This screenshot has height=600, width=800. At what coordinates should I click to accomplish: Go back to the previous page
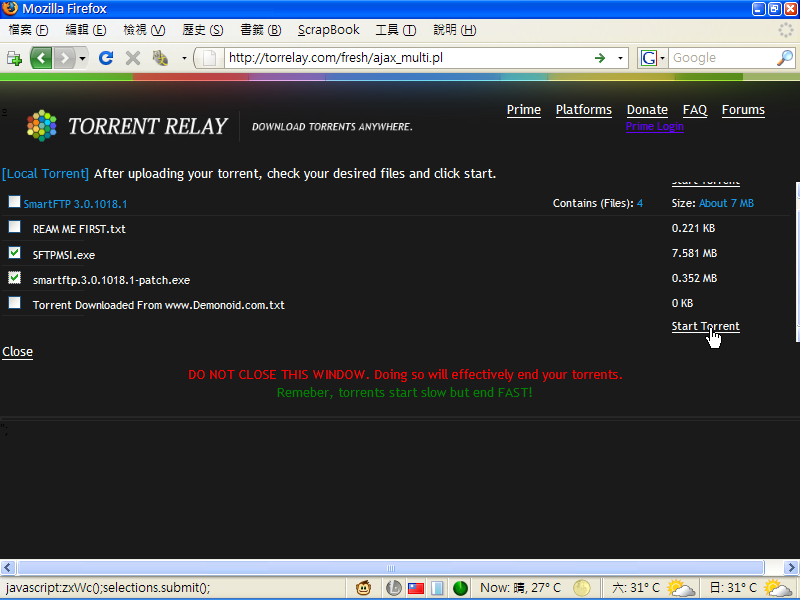41,58
